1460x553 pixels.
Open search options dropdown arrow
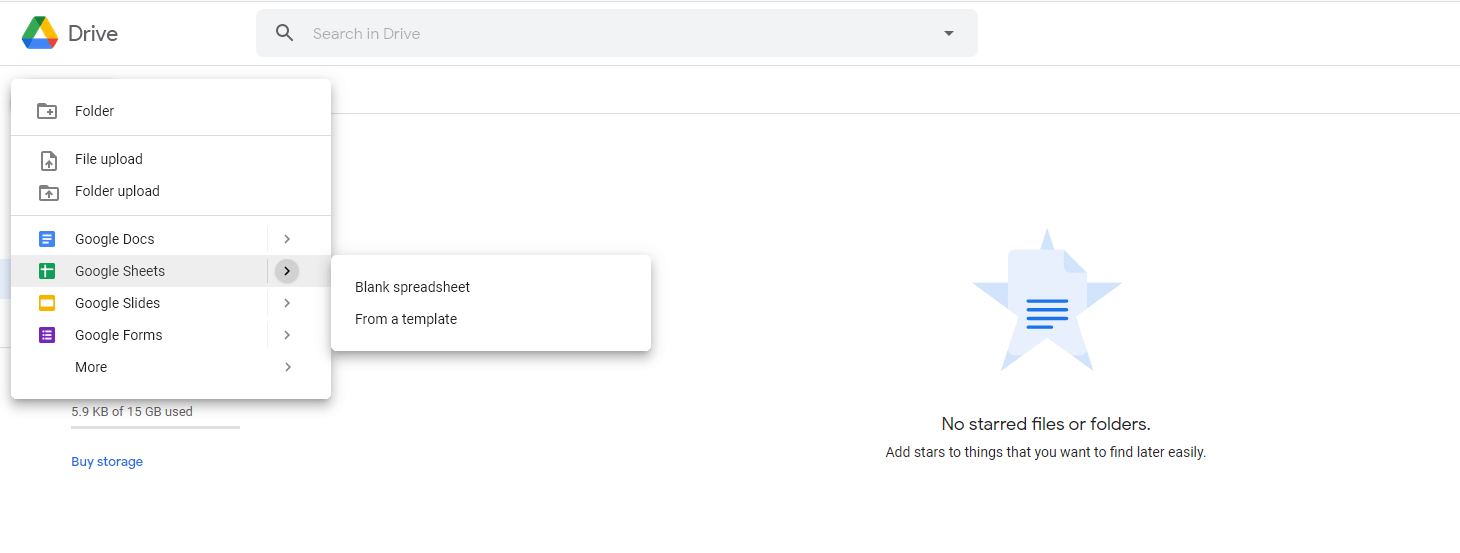(x=949, y=33)
